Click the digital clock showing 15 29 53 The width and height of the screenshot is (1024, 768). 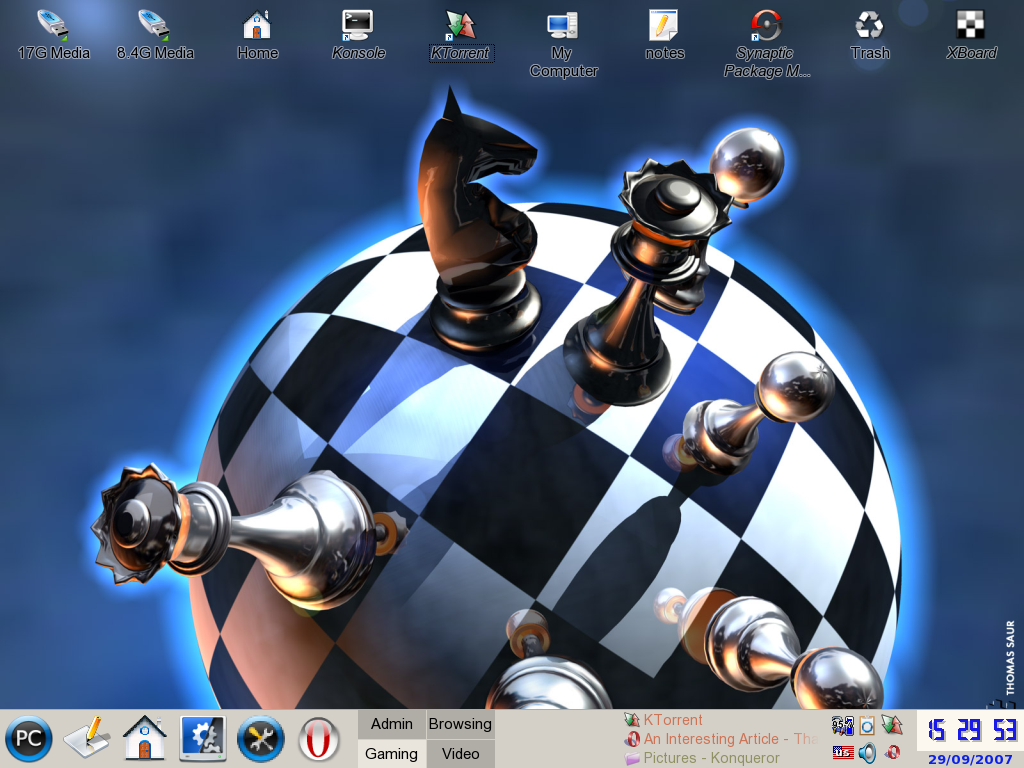(970, 729)
